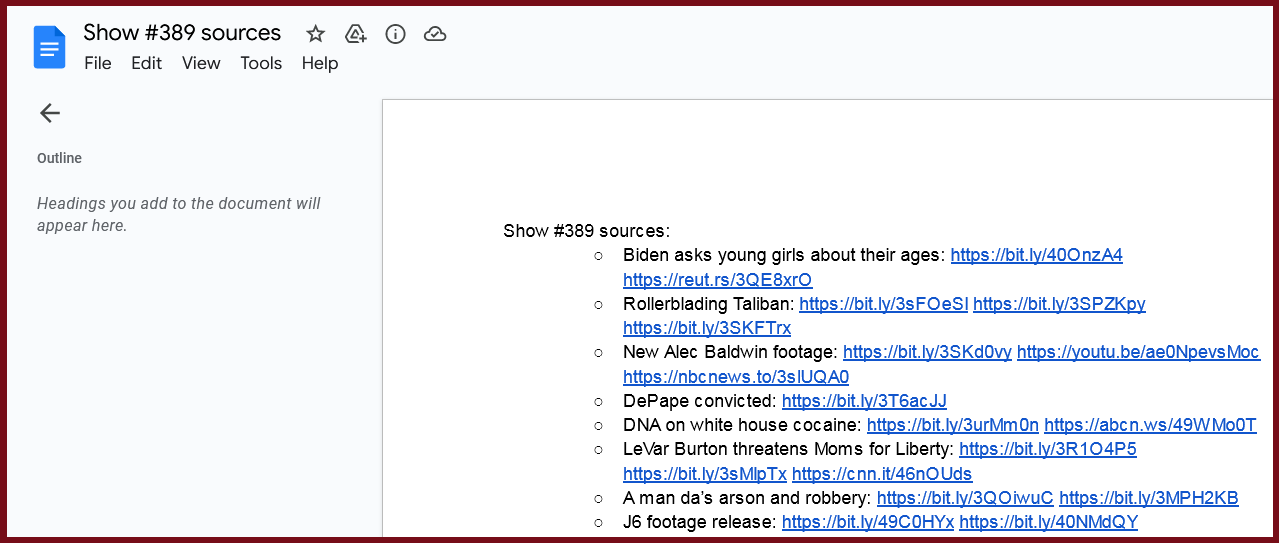1279x543 pixels.
Task: Open link https://nbcnews.to/3sIUQA0
Action: coord(736,376)
